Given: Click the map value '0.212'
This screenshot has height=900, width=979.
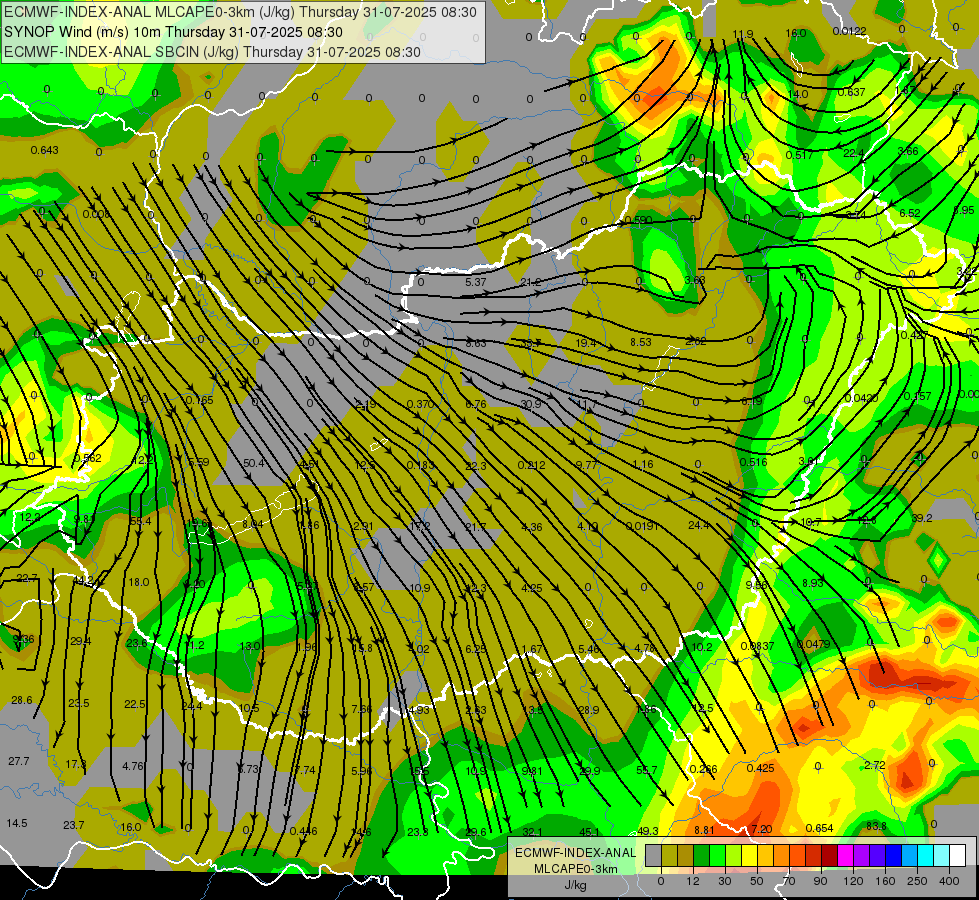Looking at the screenshot, I should pos(531,465).
